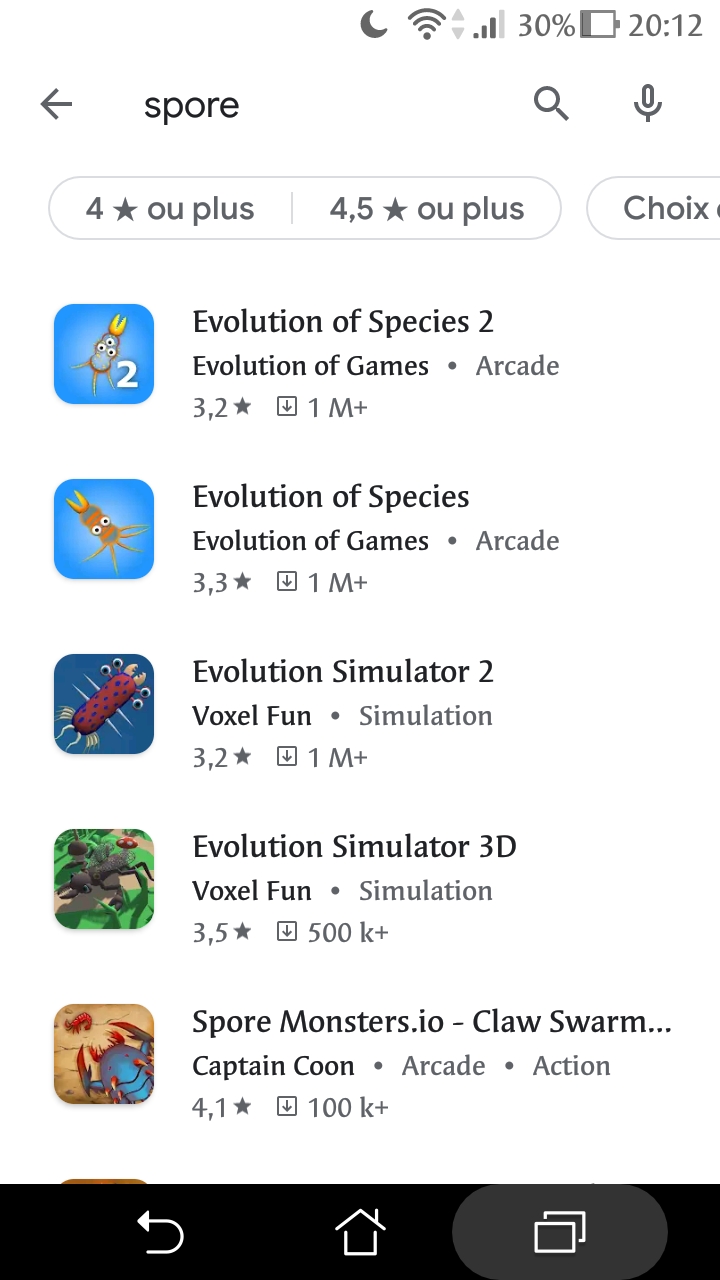Open "Evolution Simulator 3D" title
The height and width of the screenshot is (1280, 720).
354,847
